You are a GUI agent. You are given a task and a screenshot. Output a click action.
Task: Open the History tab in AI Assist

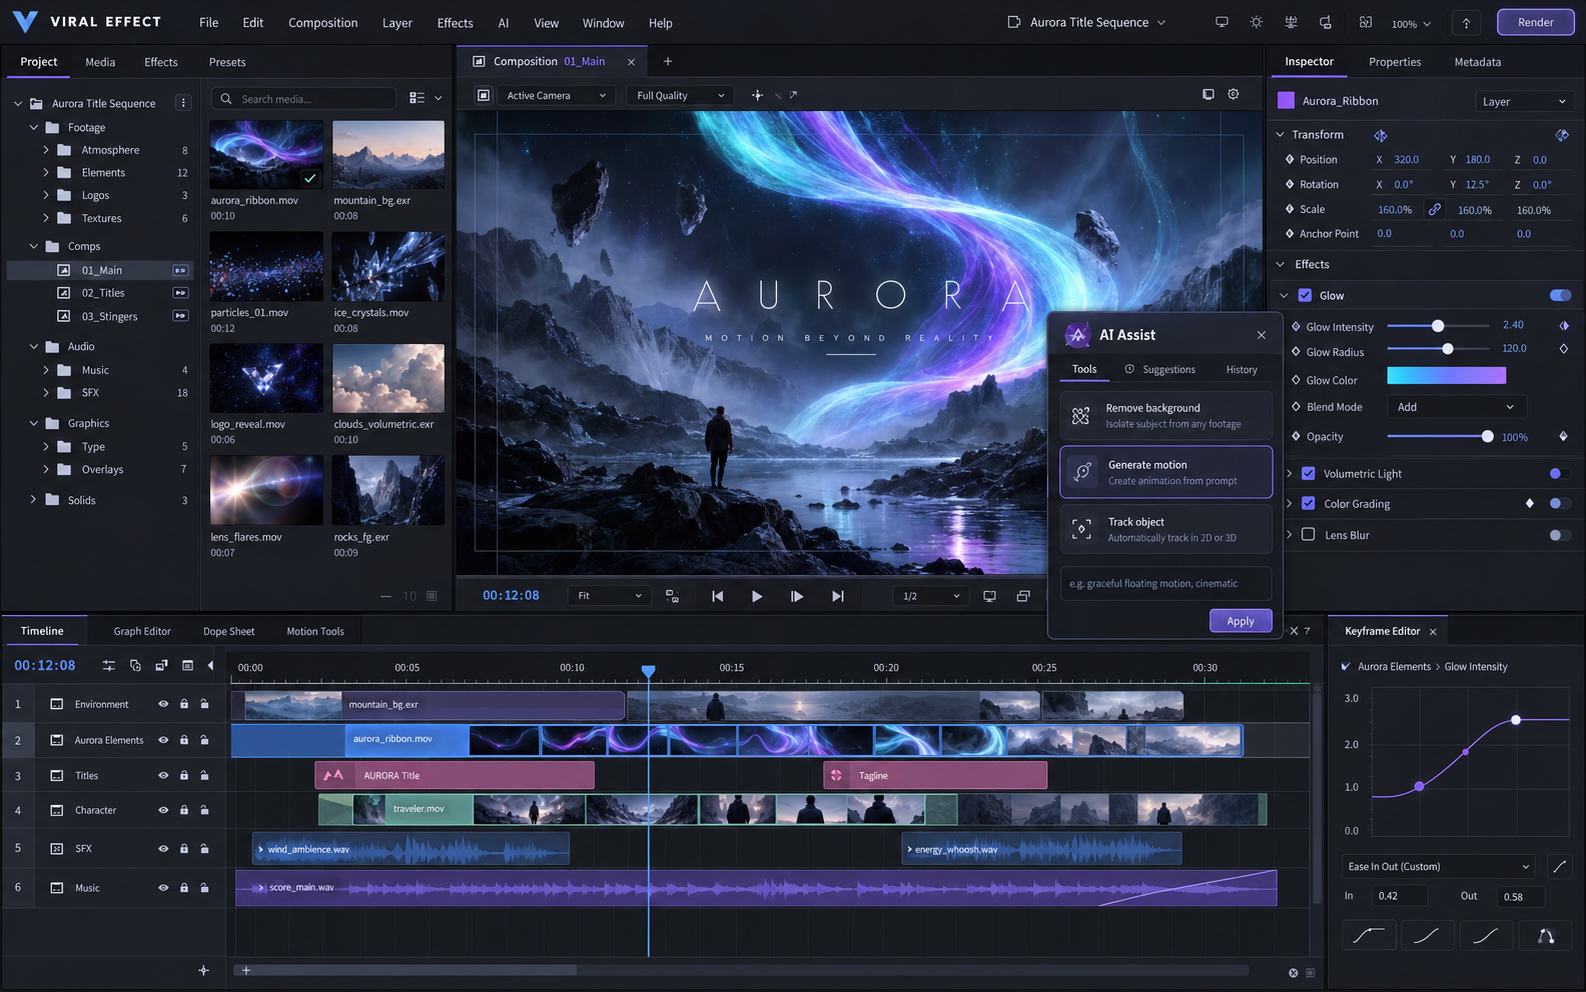tap(1242, 369)
